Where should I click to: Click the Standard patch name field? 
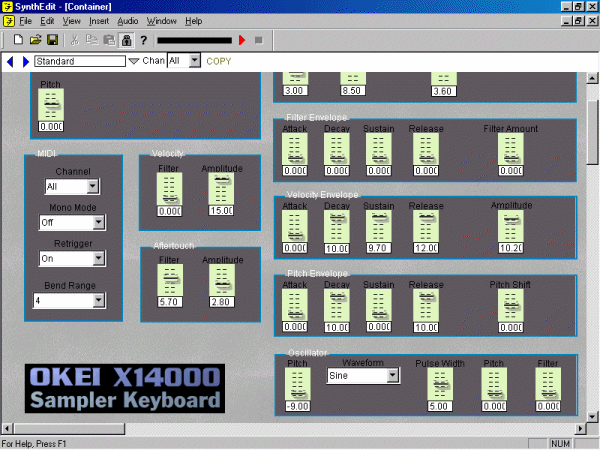point(79,61)
